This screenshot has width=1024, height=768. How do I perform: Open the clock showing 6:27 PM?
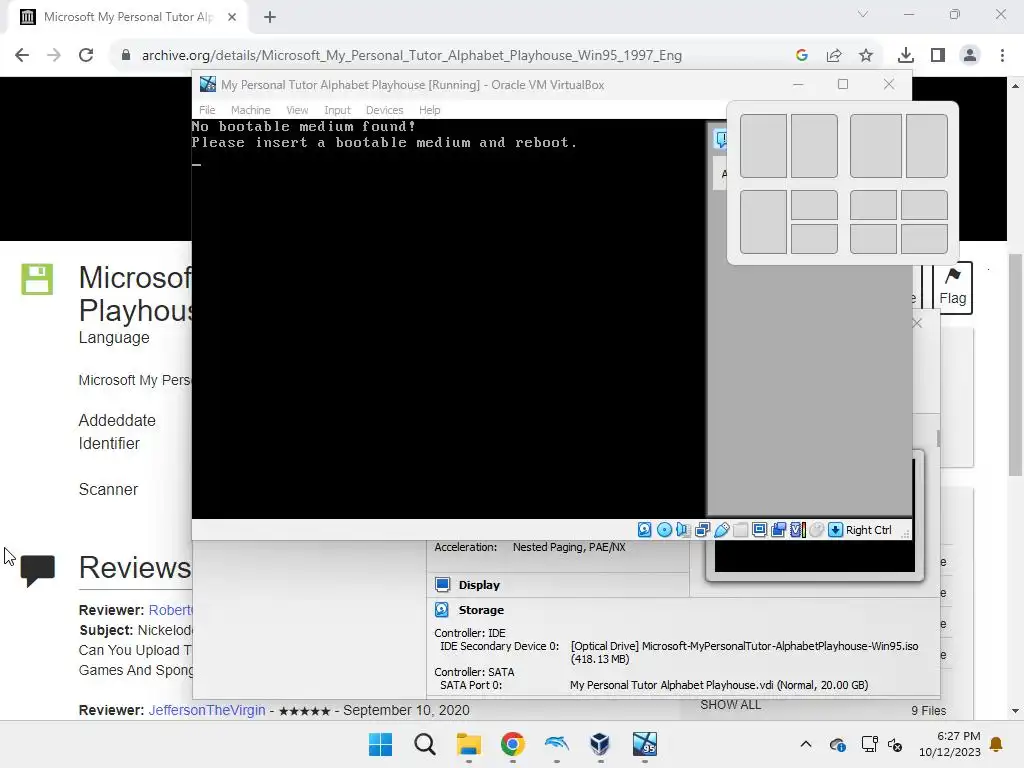point(950,744)
